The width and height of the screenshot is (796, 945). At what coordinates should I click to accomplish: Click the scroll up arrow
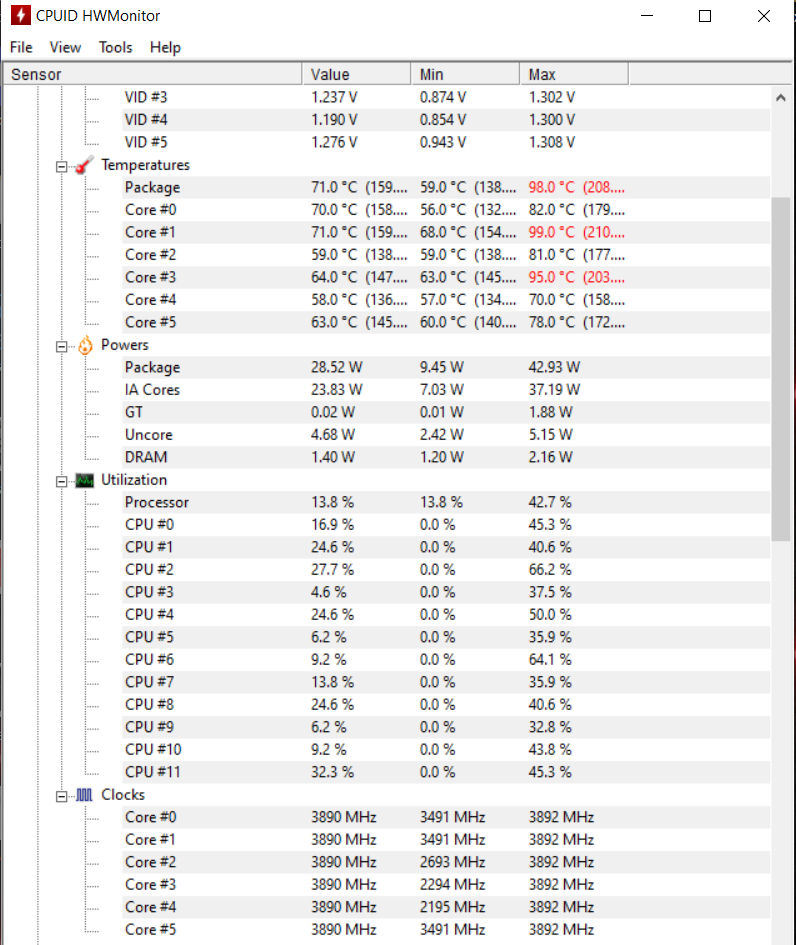781,98
